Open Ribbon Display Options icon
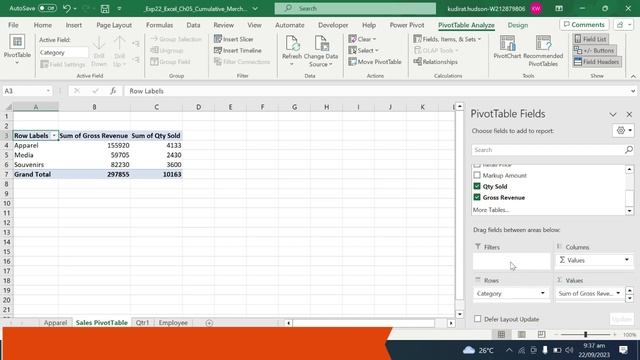This screenshot has width=640, height=360. (x=559, y=8)
